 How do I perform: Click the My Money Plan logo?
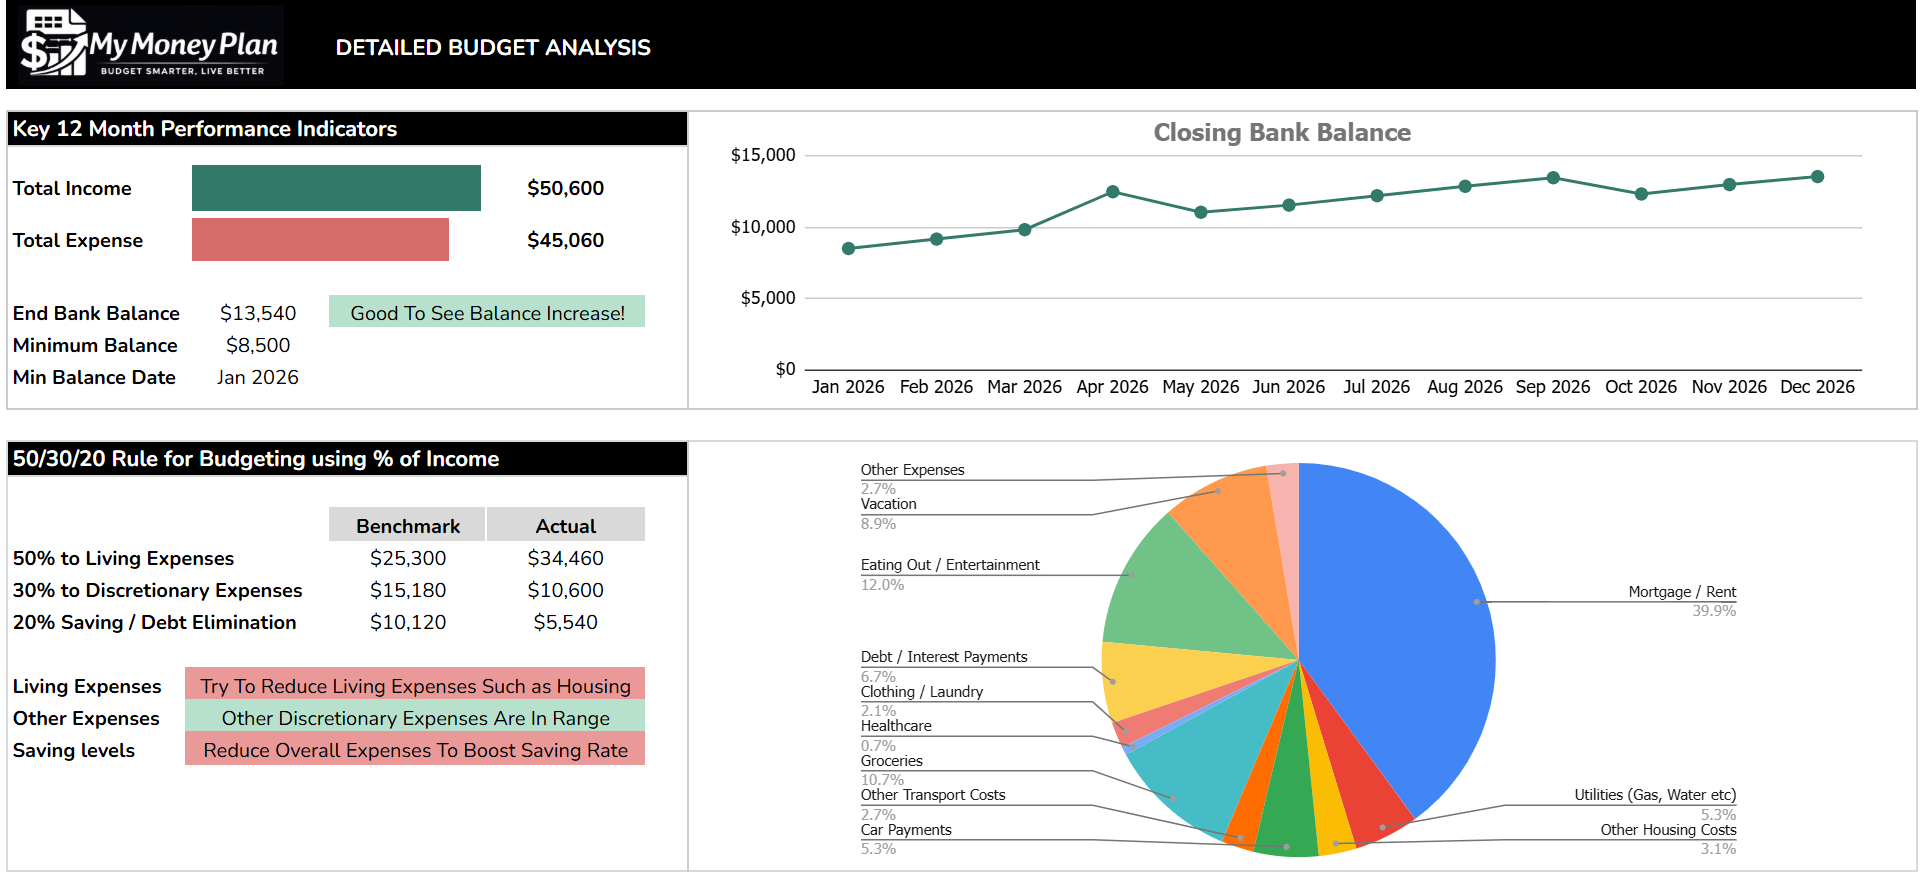coord(151,45)
